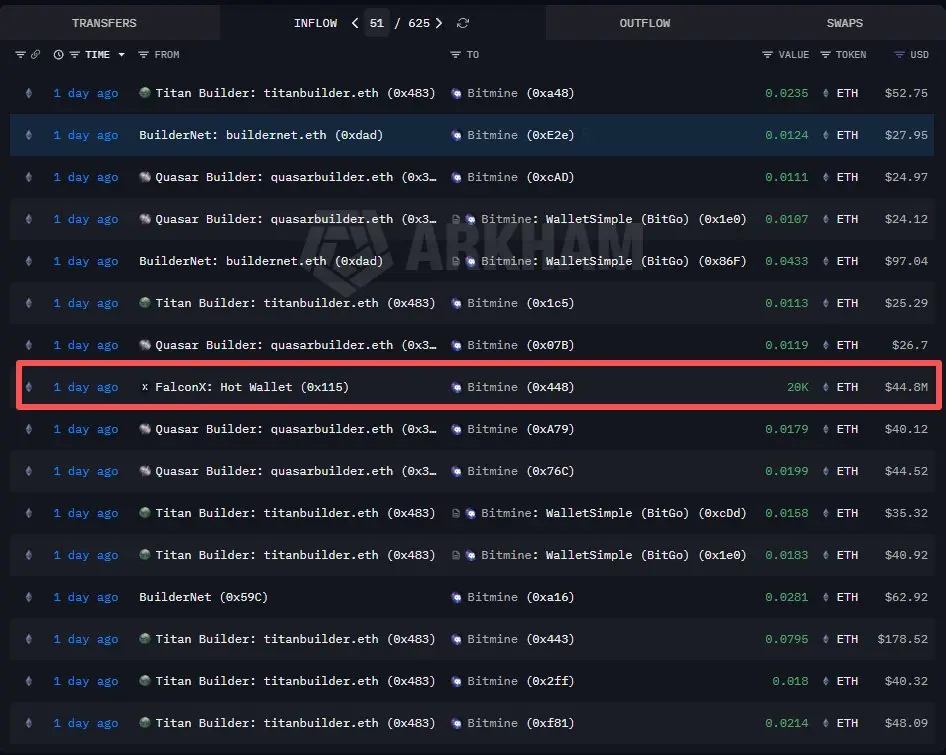946x755 pixels.
Task: Edit the page number field showing 51
Action: (376, 23)
